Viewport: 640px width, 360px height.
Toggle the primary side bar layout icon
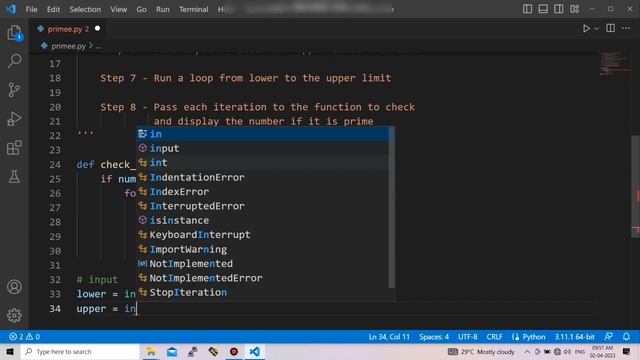pos(527,9)
